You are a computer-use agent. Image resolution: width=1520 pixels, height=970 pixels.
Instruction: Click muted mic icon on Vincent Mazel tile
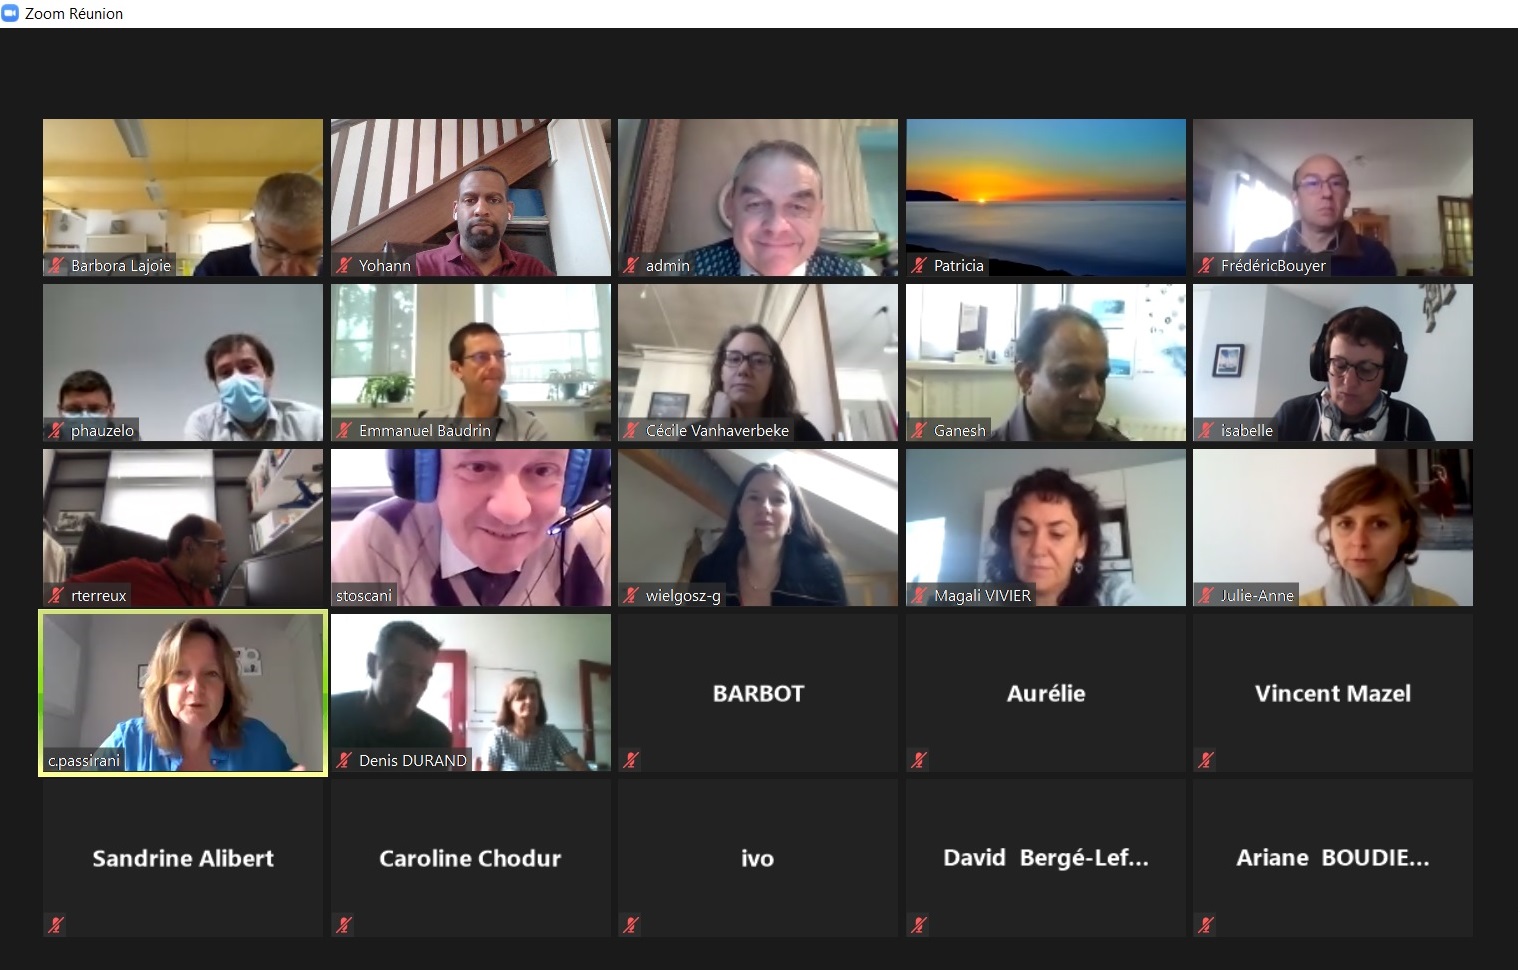tap(1206, 760)
